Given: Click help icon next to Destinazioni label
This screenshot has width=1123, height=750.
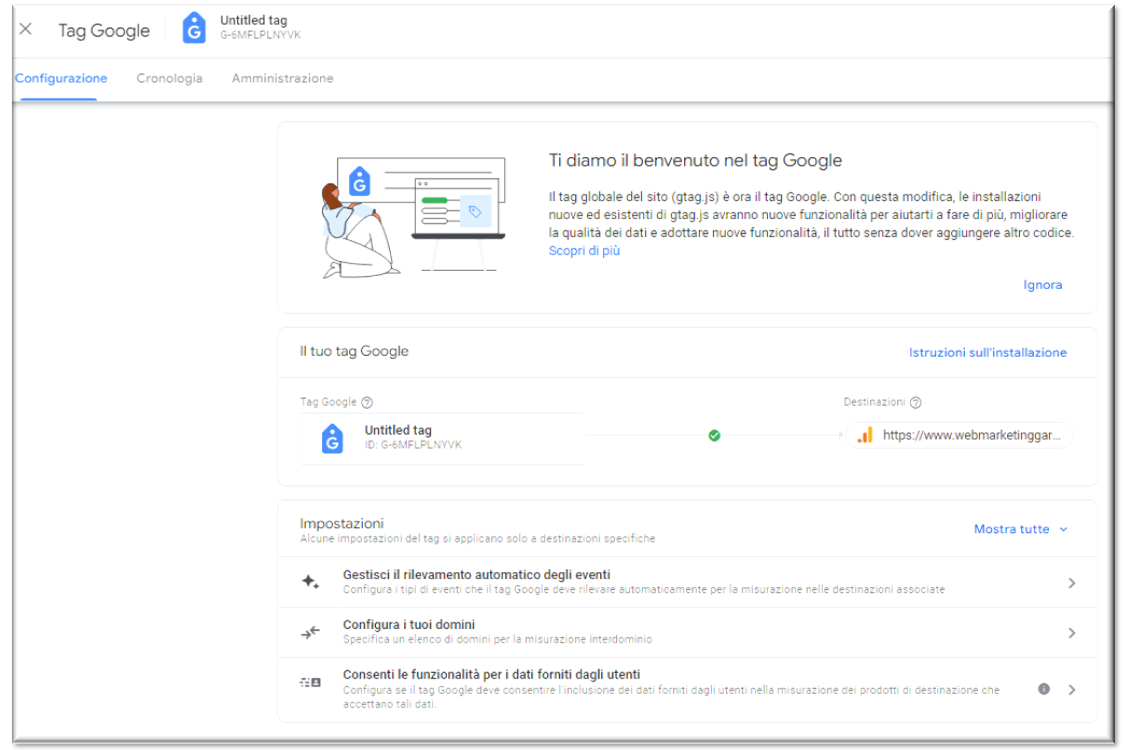Looking at the screenshot, I should pyautogui.click(x=915, y=403).
